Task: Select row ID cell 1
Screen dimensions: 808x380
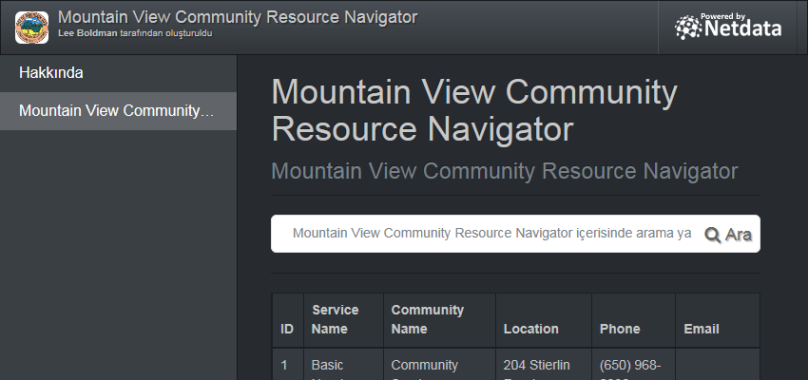Action: click(x=288, y=365)
